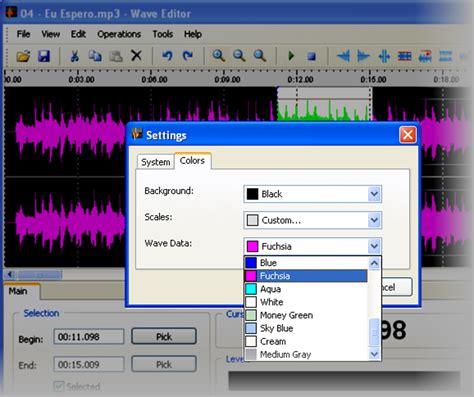The image size is (474, 397).
Task: Click the Cancel button in Settings
Action: [x=397, y=287]
